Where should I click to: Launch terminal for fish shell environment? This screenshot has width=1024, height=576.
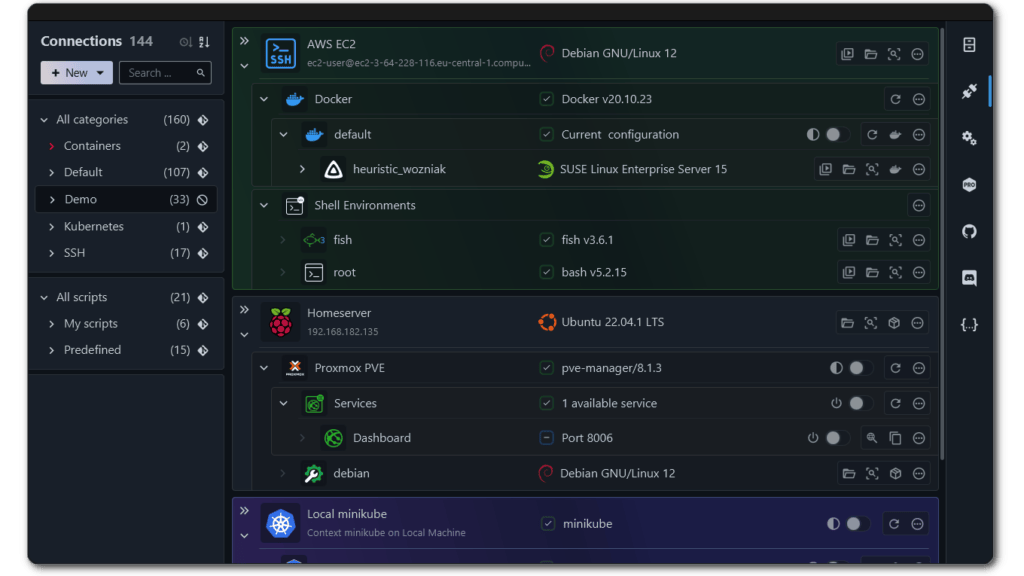(x=848, y=240)
